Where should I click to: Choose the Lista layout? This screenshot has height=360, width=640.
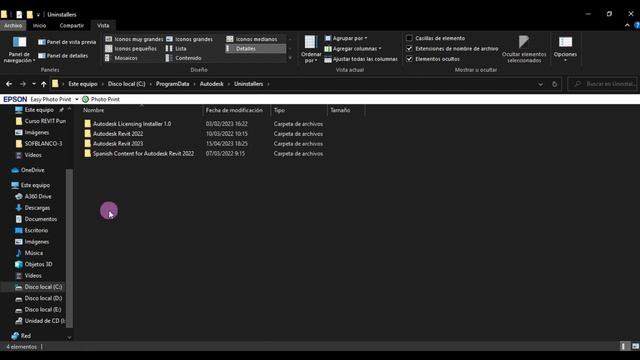tap(176, 49)
